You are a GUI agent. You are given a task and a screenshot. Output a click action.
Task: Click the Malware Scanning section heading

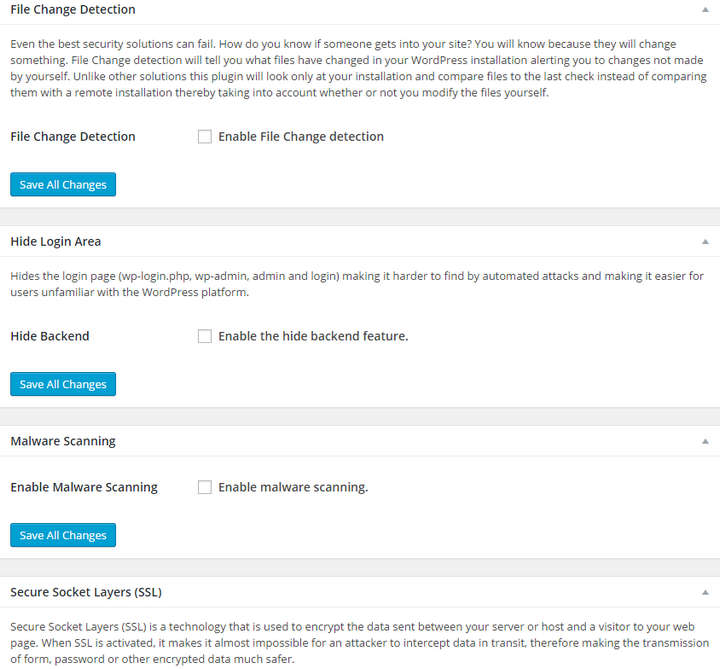[63, 441]
